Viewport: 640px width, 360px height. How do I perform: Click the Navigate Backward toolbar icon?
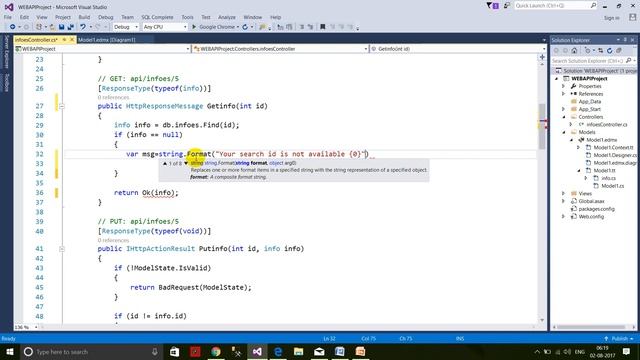pyautogui.click(x=13, y=27)
